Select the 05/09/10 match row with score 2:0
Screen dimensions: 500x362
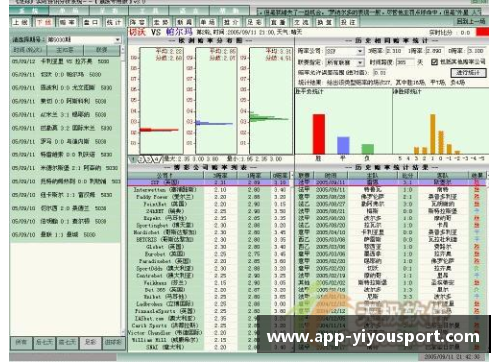tap(65, 208)
